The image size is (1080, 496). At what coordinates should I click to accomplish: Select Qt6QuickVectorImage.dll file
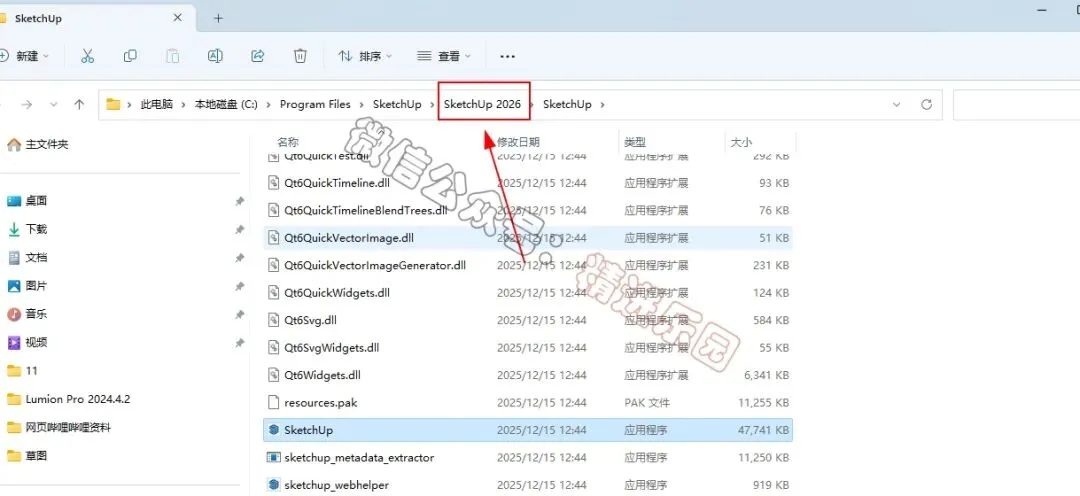(528, 238)
